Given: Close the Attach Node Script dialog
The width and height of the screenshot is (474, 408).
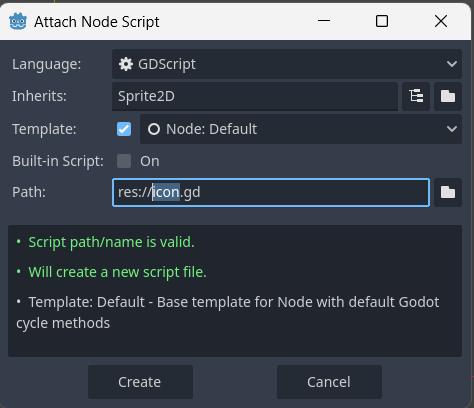Looking at the screenshot, I should [x=441, y=21].
